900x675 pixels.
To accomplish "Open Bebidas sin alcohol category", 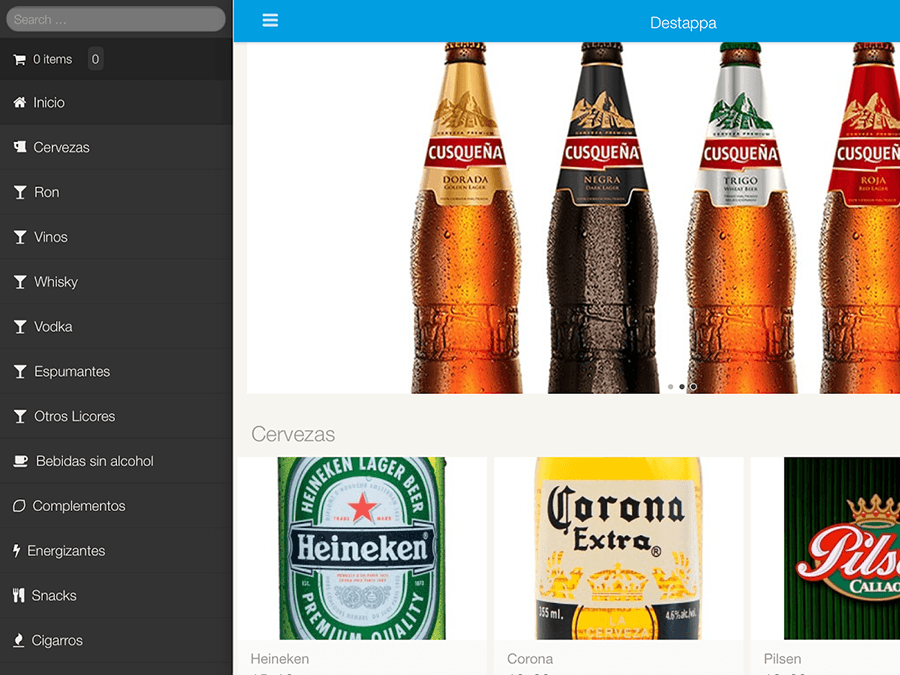I will tap(117, 461).
